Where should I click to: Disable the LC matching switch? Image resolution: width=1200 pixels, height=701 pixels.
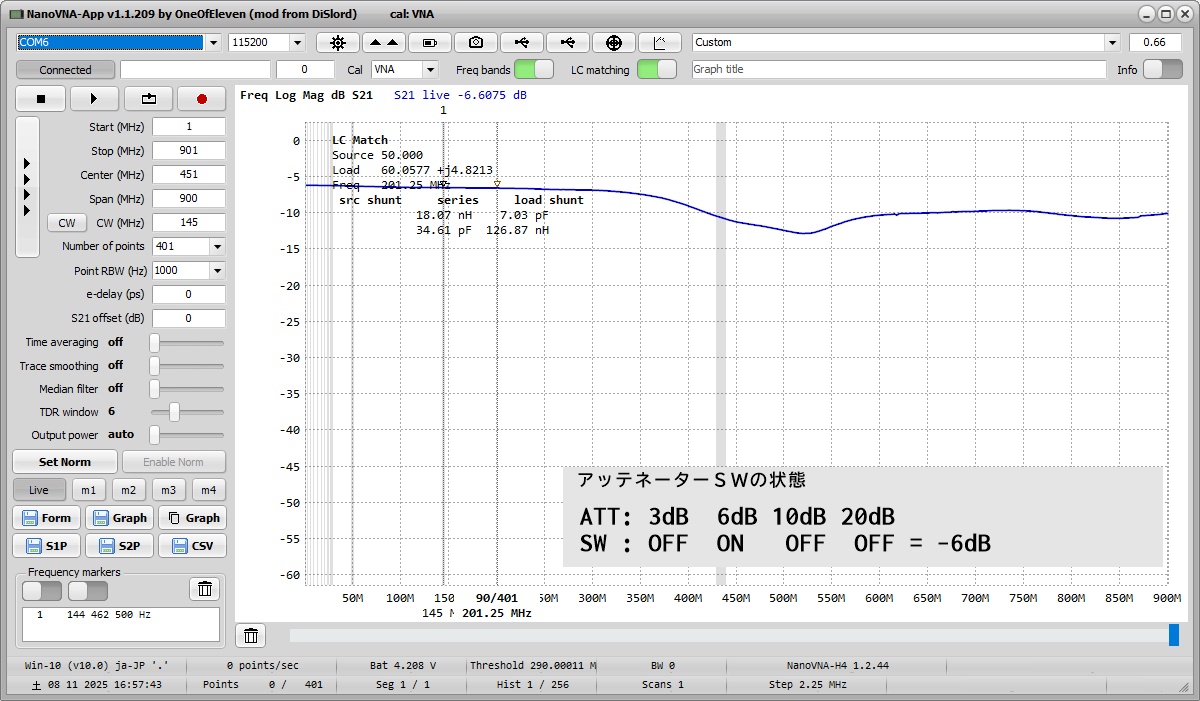[656, 70]
